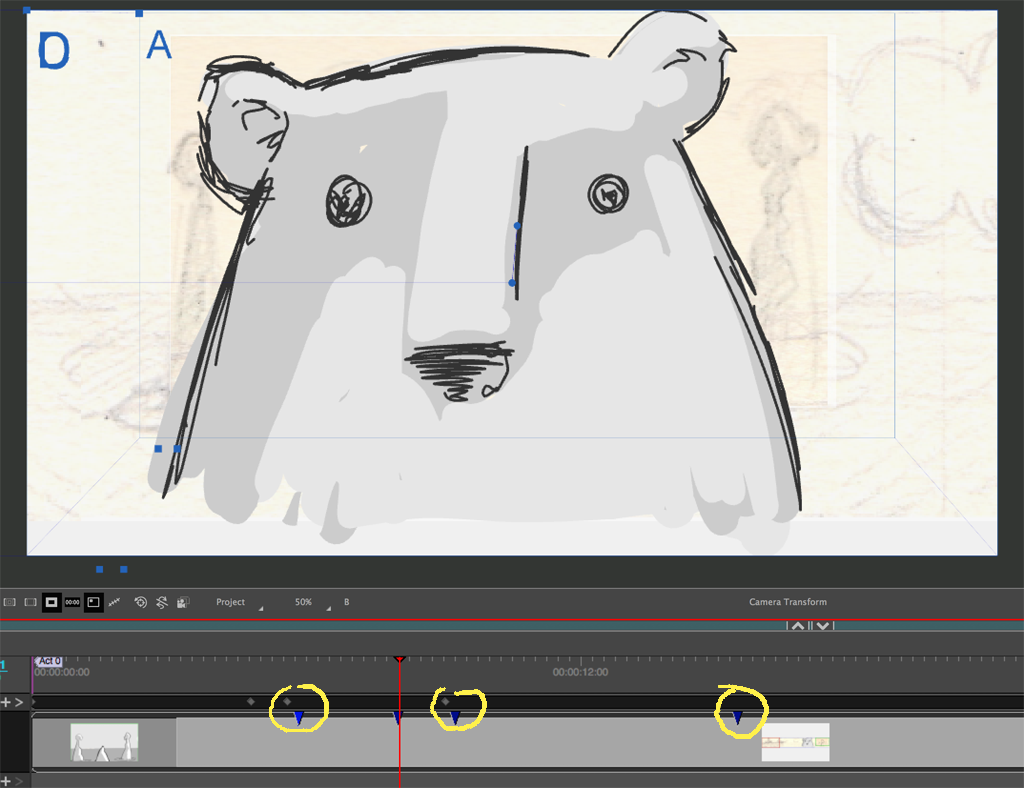Click the stacked-pages icon beside the reset icons
The image size is (1024, 788).
(x=182, y=602)
